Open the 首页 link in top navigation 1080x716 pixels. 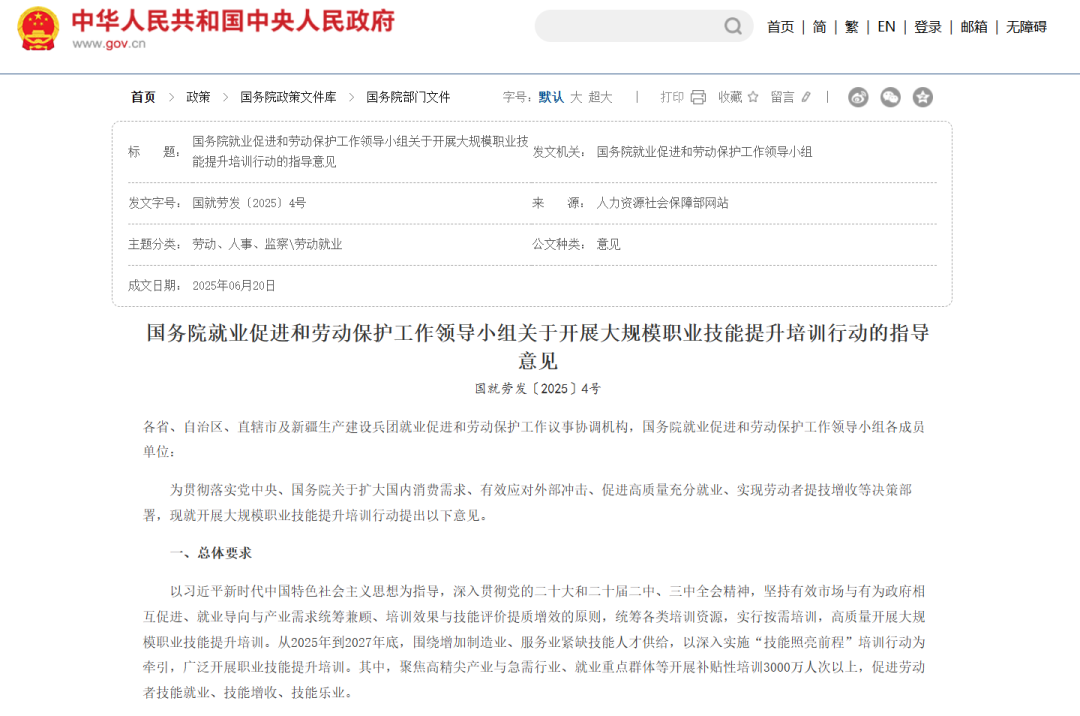780,27
